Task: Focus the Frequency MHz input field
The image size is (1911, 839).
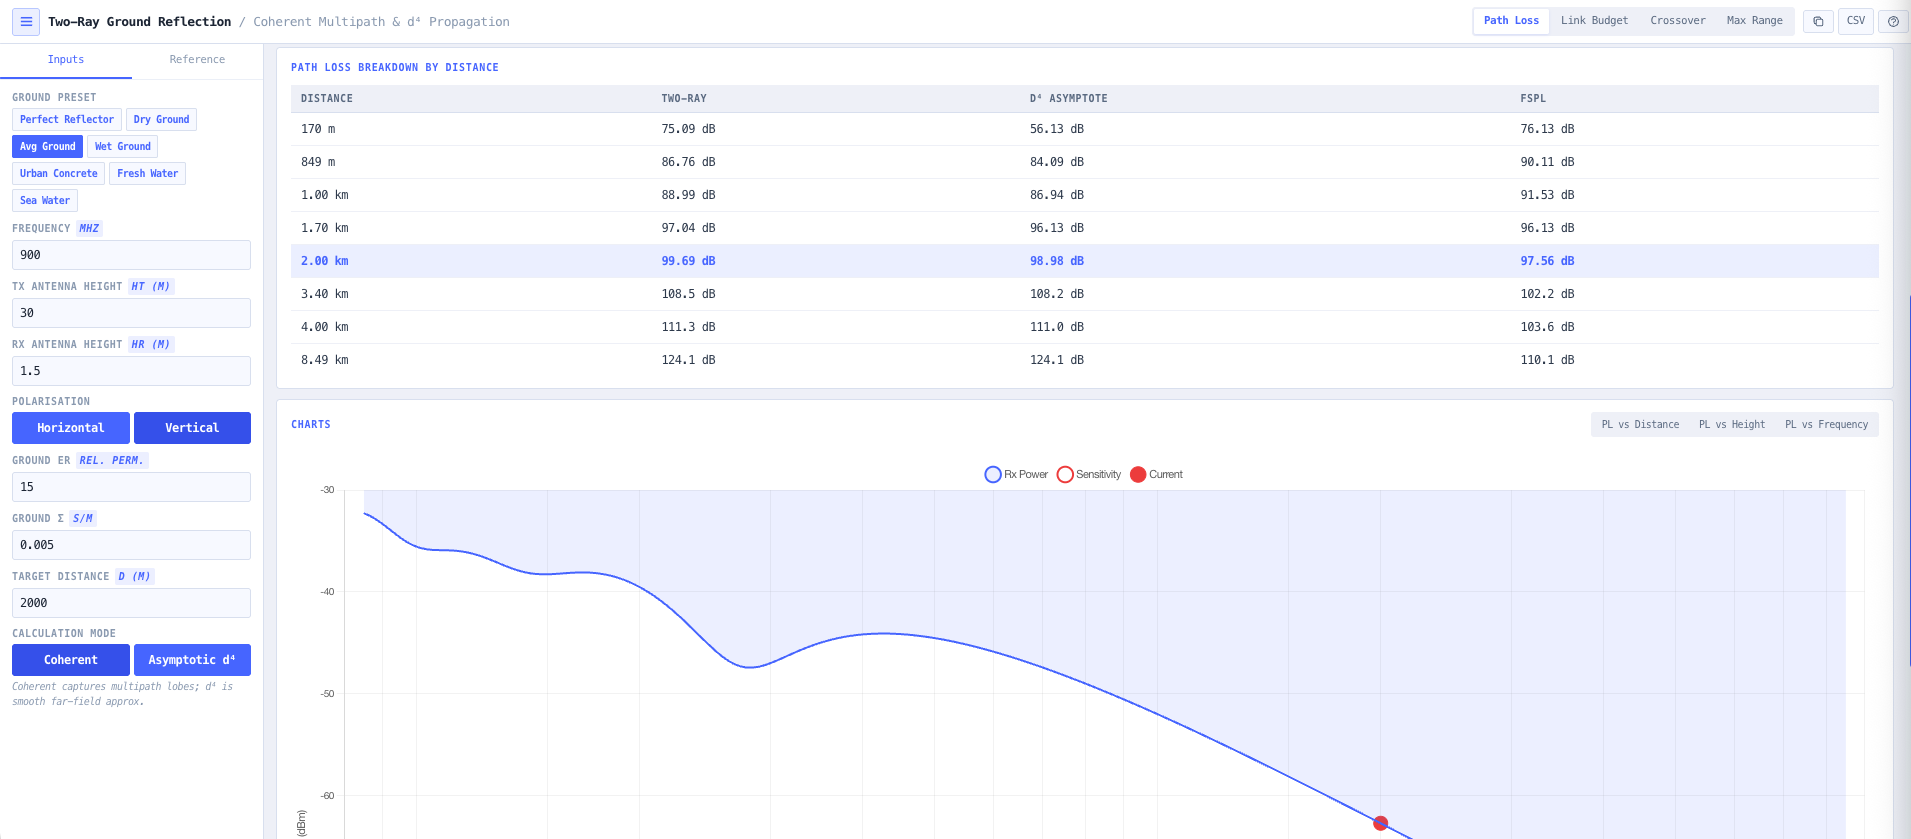Action: (131, 255)
